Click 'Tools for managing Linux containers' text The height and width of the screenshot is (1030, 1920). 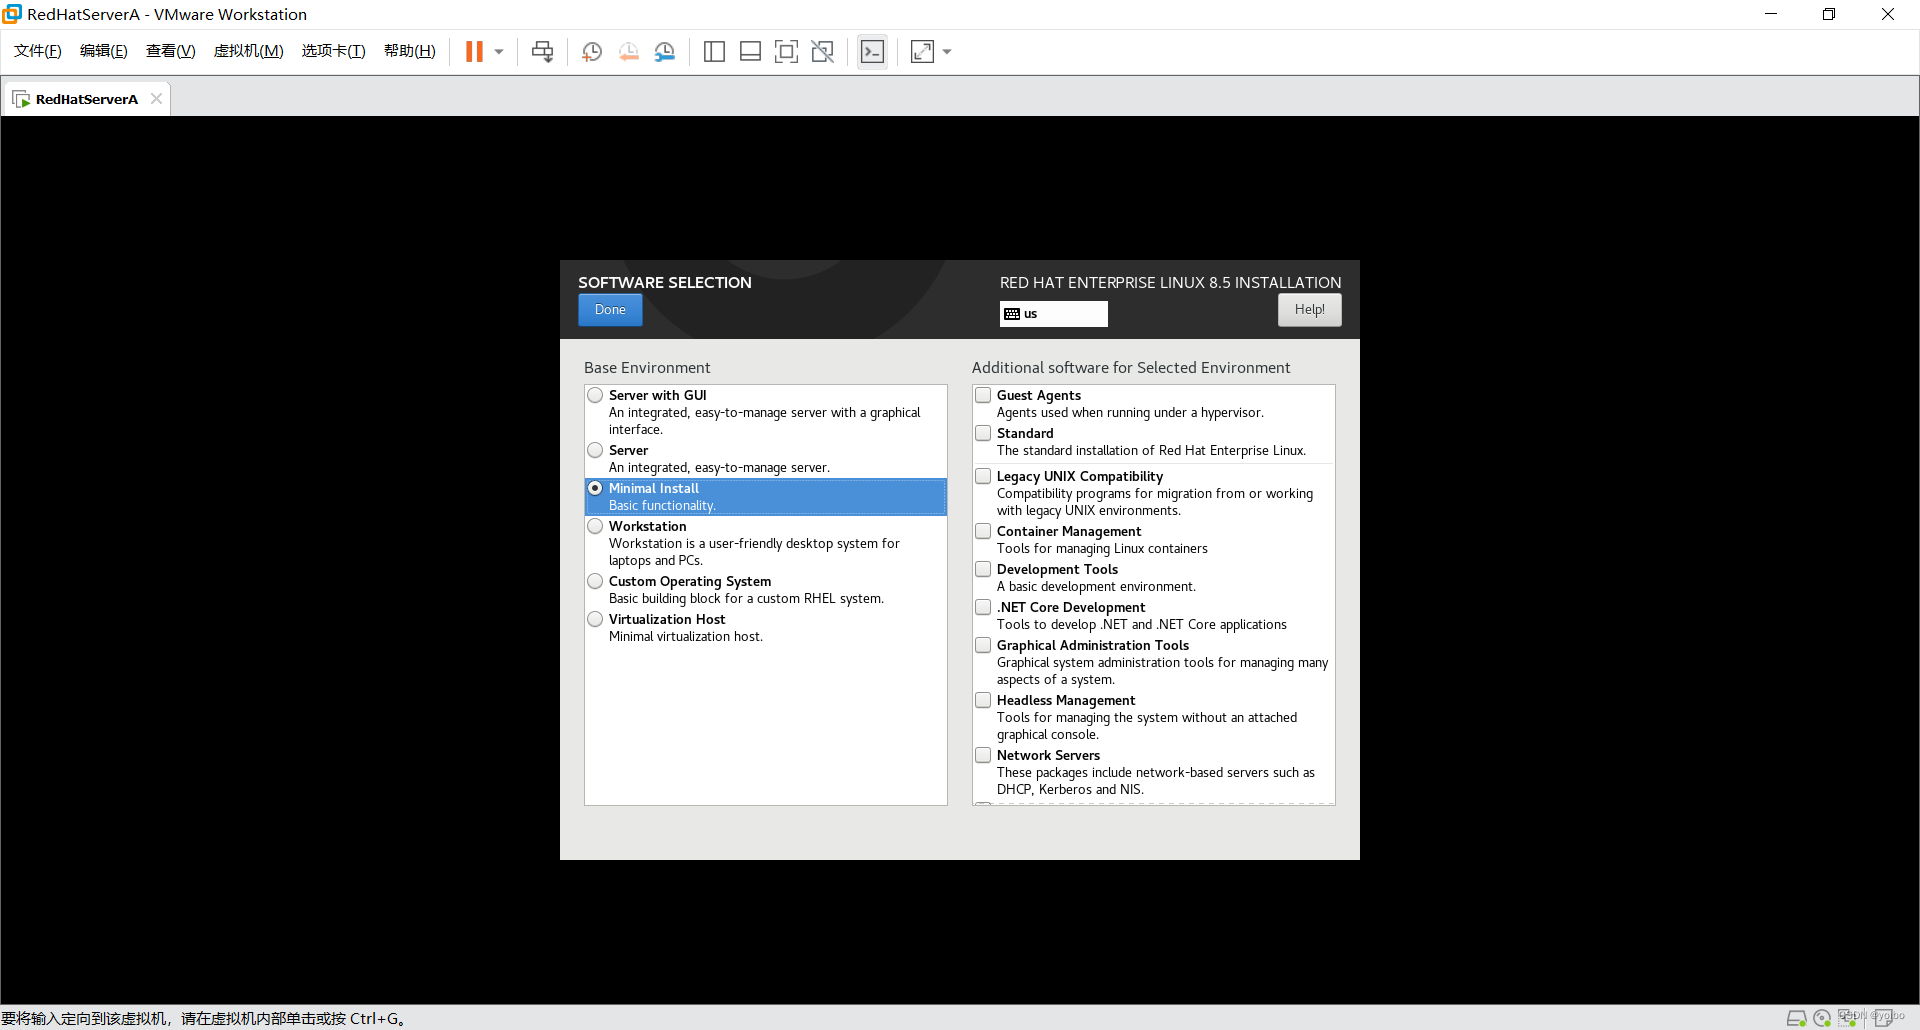(1102, 549)
